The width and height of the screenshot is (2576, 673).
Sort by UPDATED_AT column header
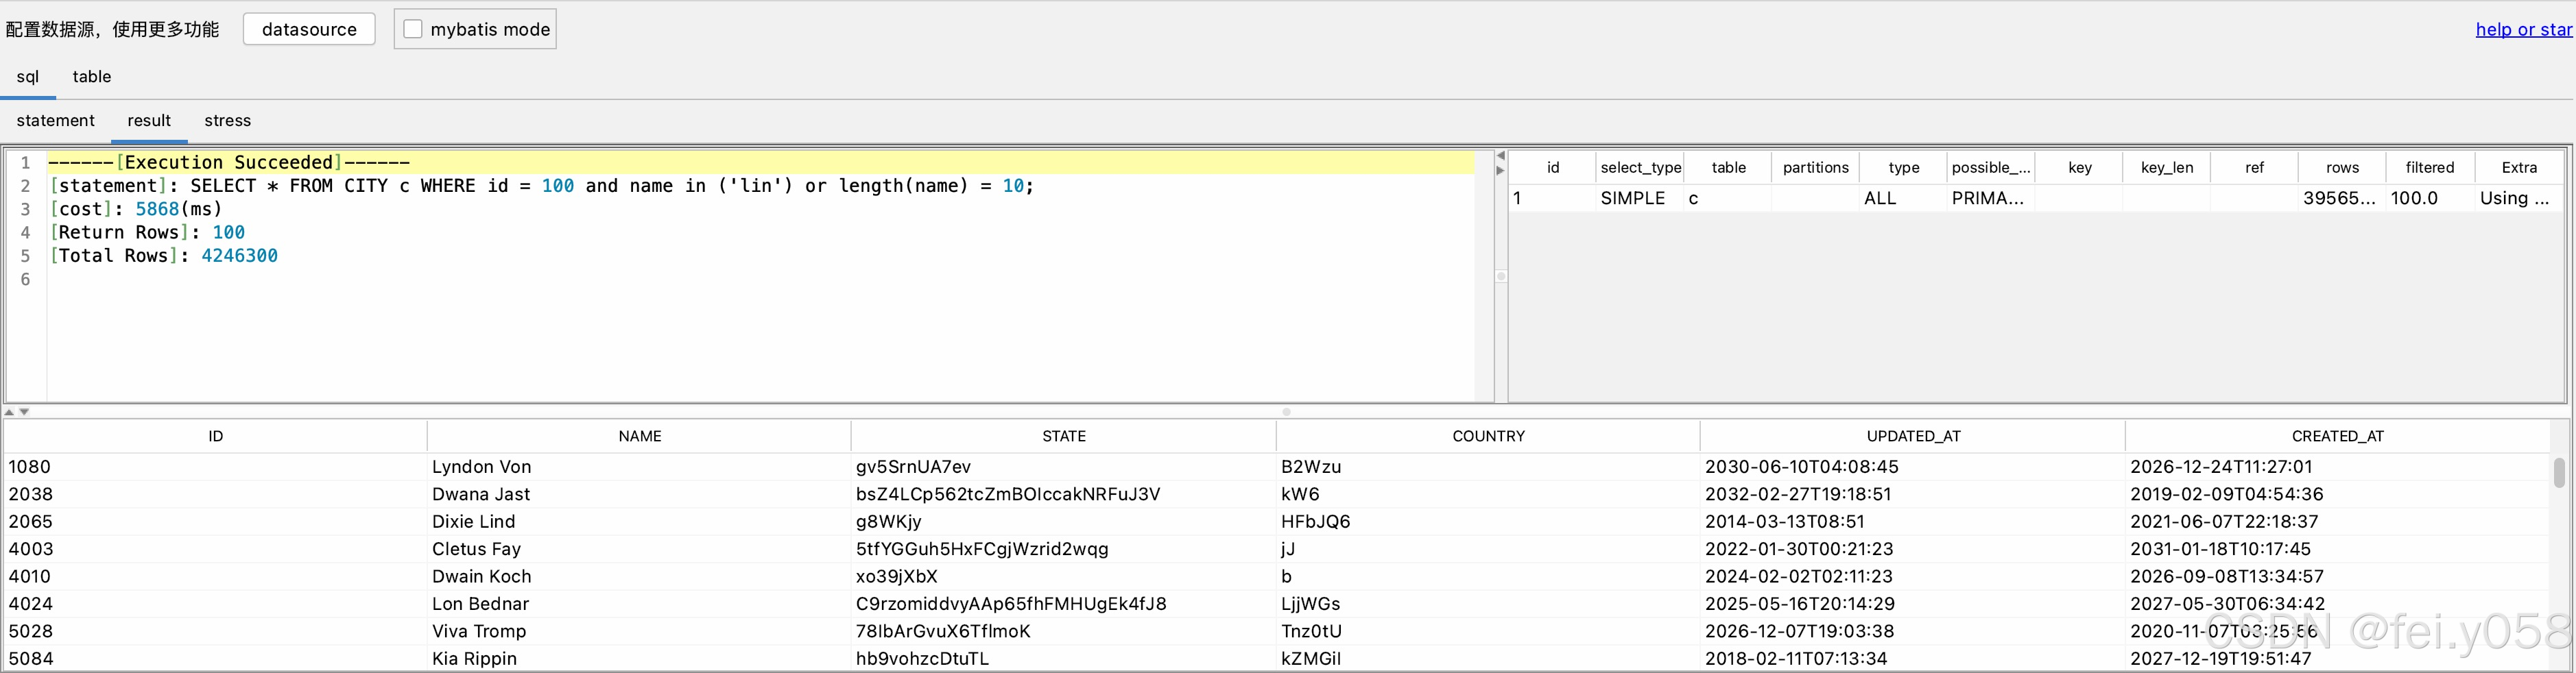(x=1913, y=436)
